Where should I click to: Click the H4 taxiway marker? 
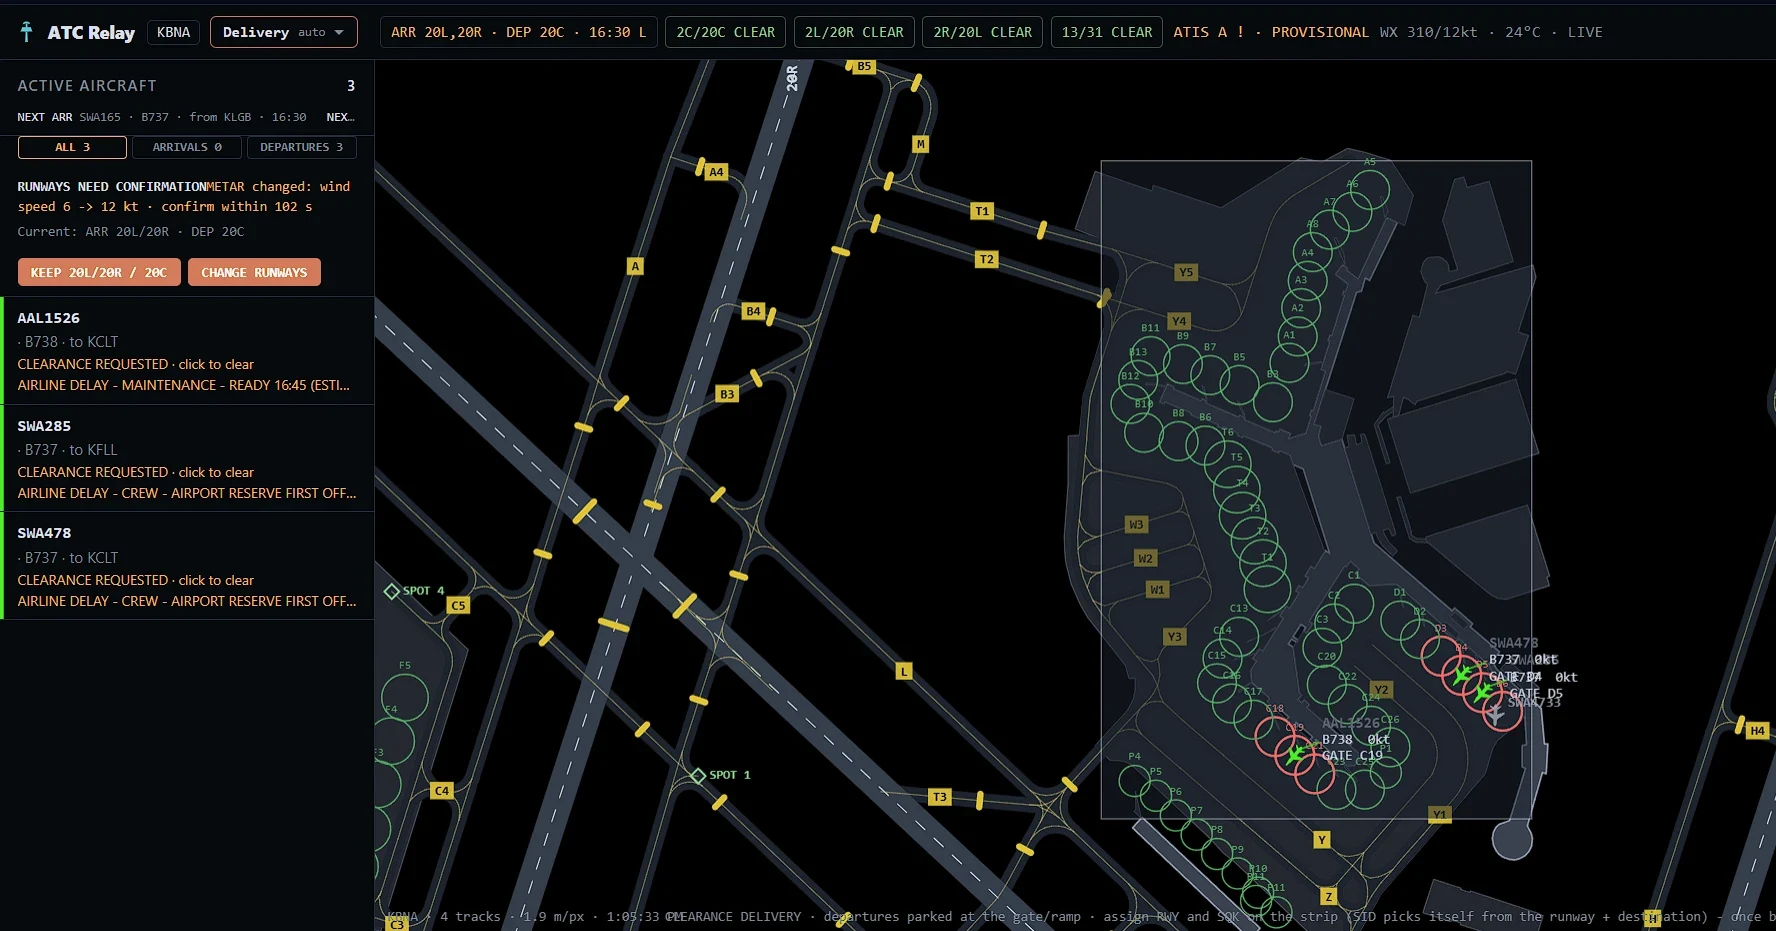1757,731
